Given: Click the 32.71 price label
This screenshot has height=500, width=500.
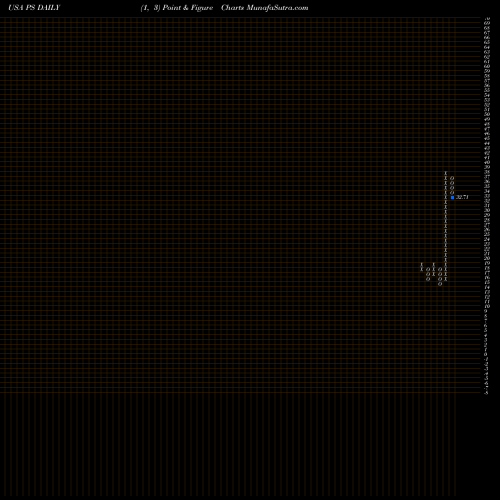Looking at the screenshot, I should [x=462, y=197].
